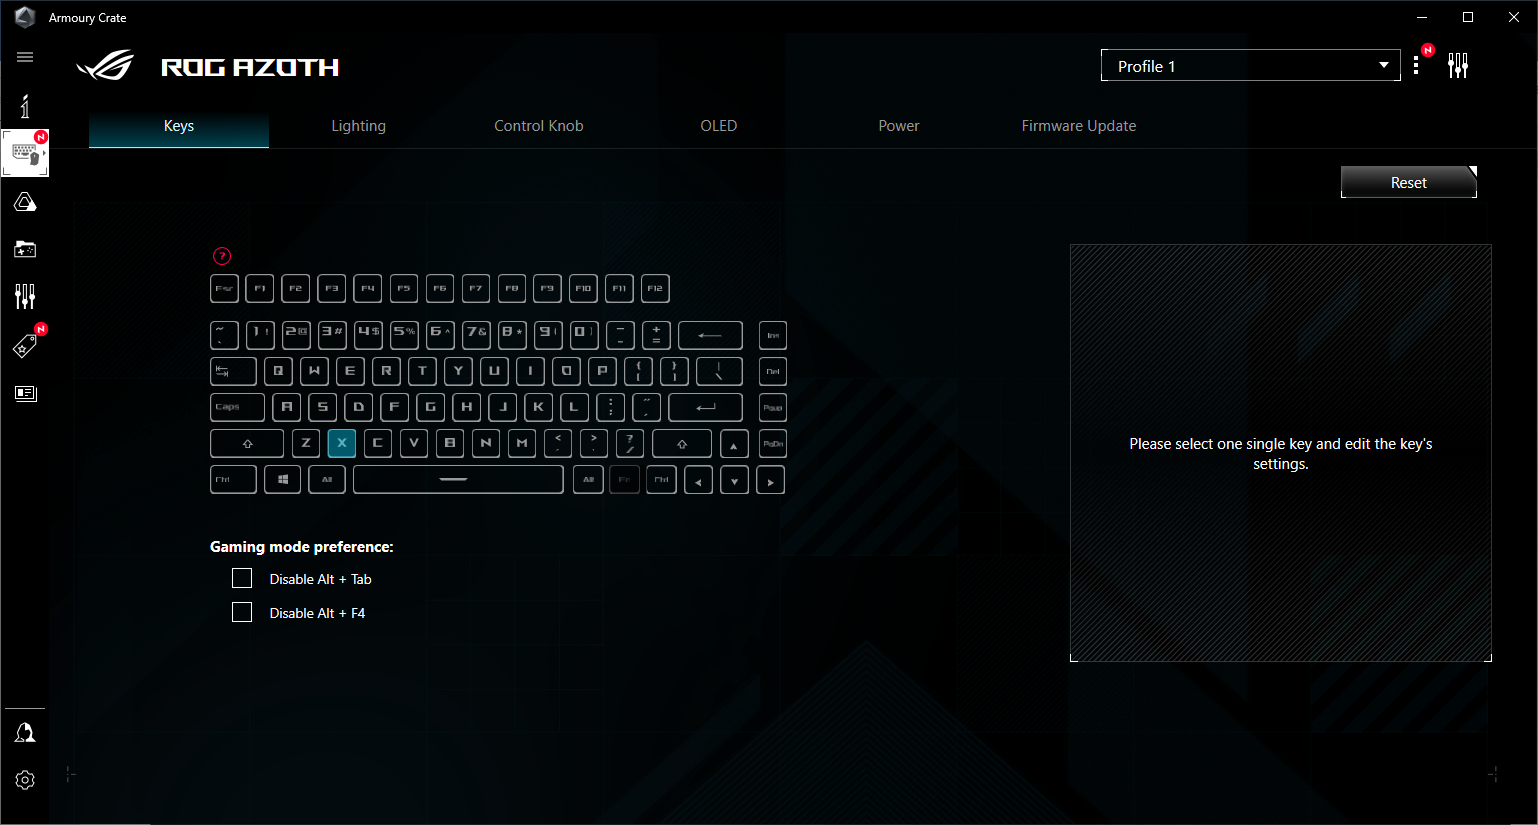This screenshot has height=825, width=1538.
Task: Select the dimmed Fn key
Action: click(x=624, y=480)
